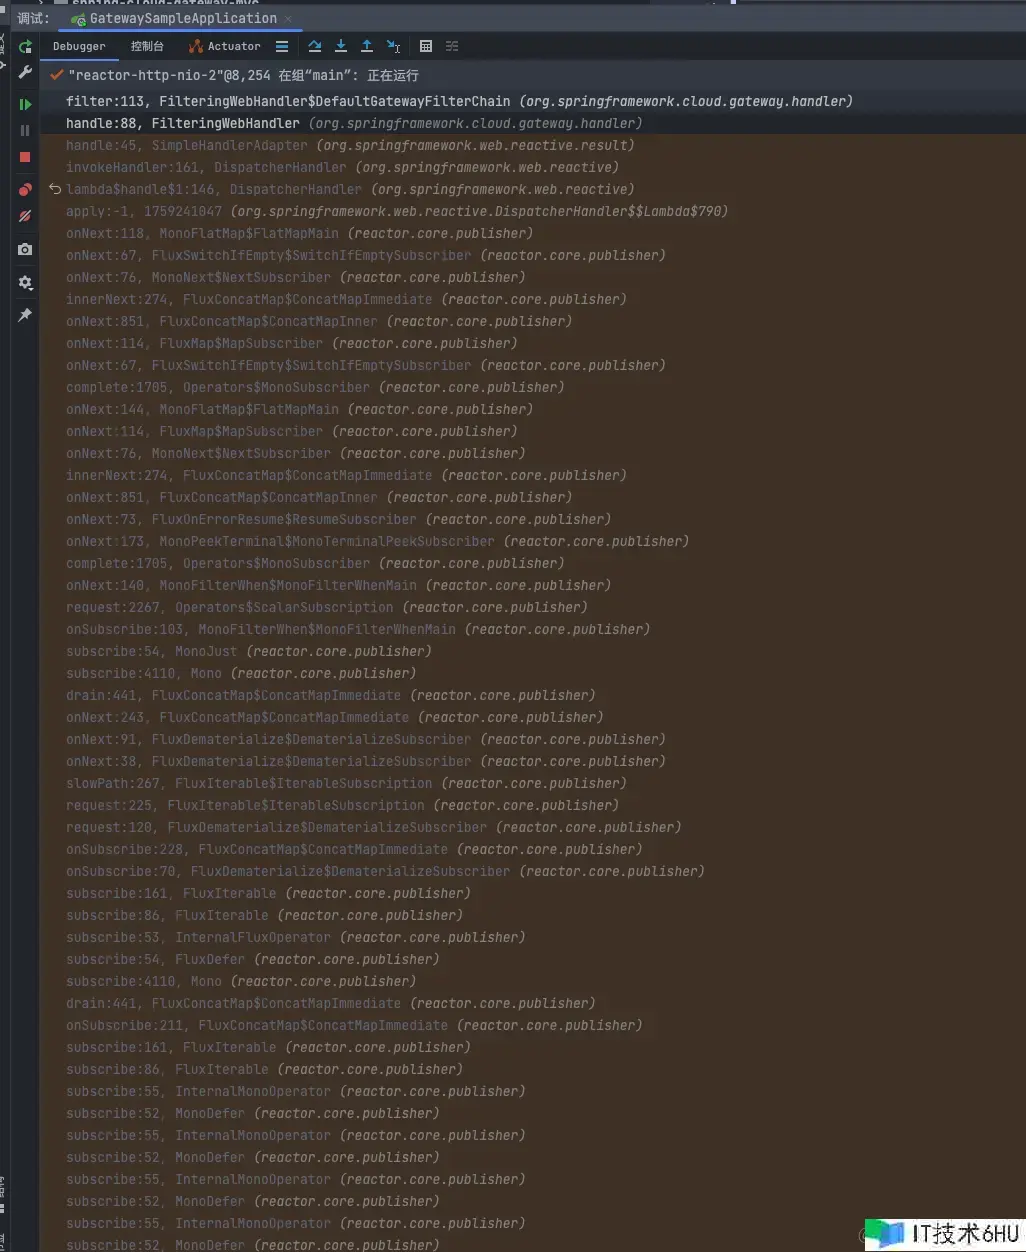Open Evaluate Expression calculator icon
This screenshot has height=1252, width=1026.
pos(426,47)
